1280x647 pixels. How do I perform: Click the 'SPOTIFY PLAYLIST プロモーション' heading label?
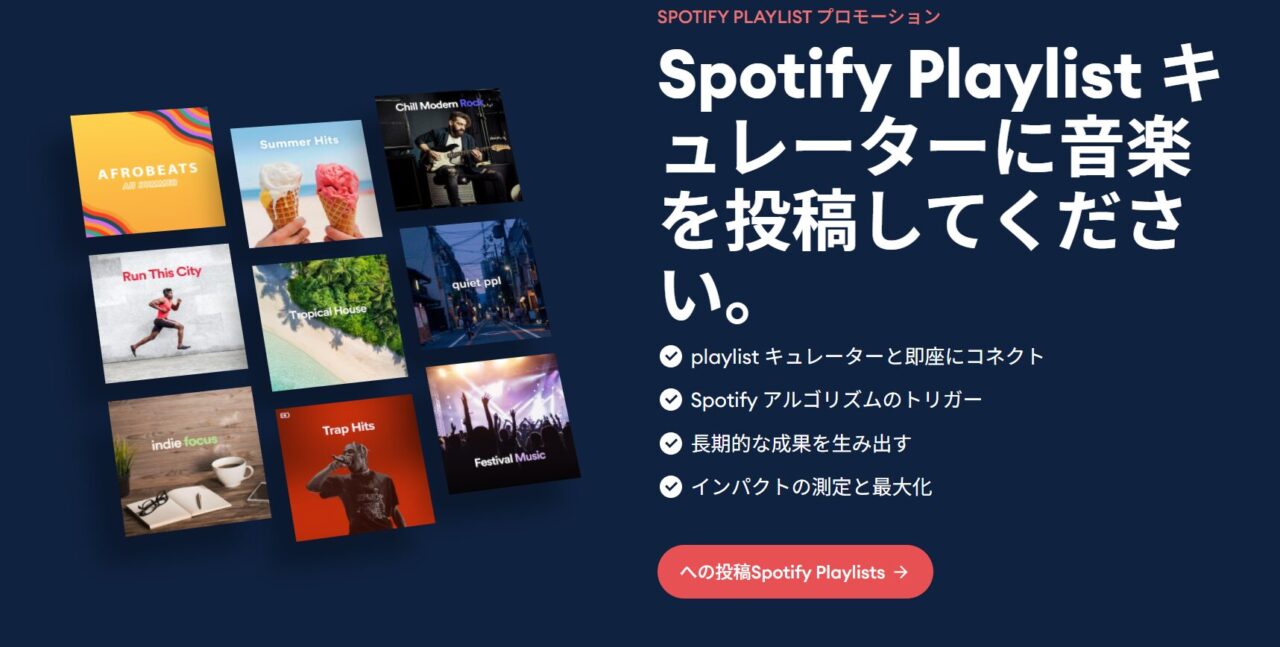tap(799, 16)
